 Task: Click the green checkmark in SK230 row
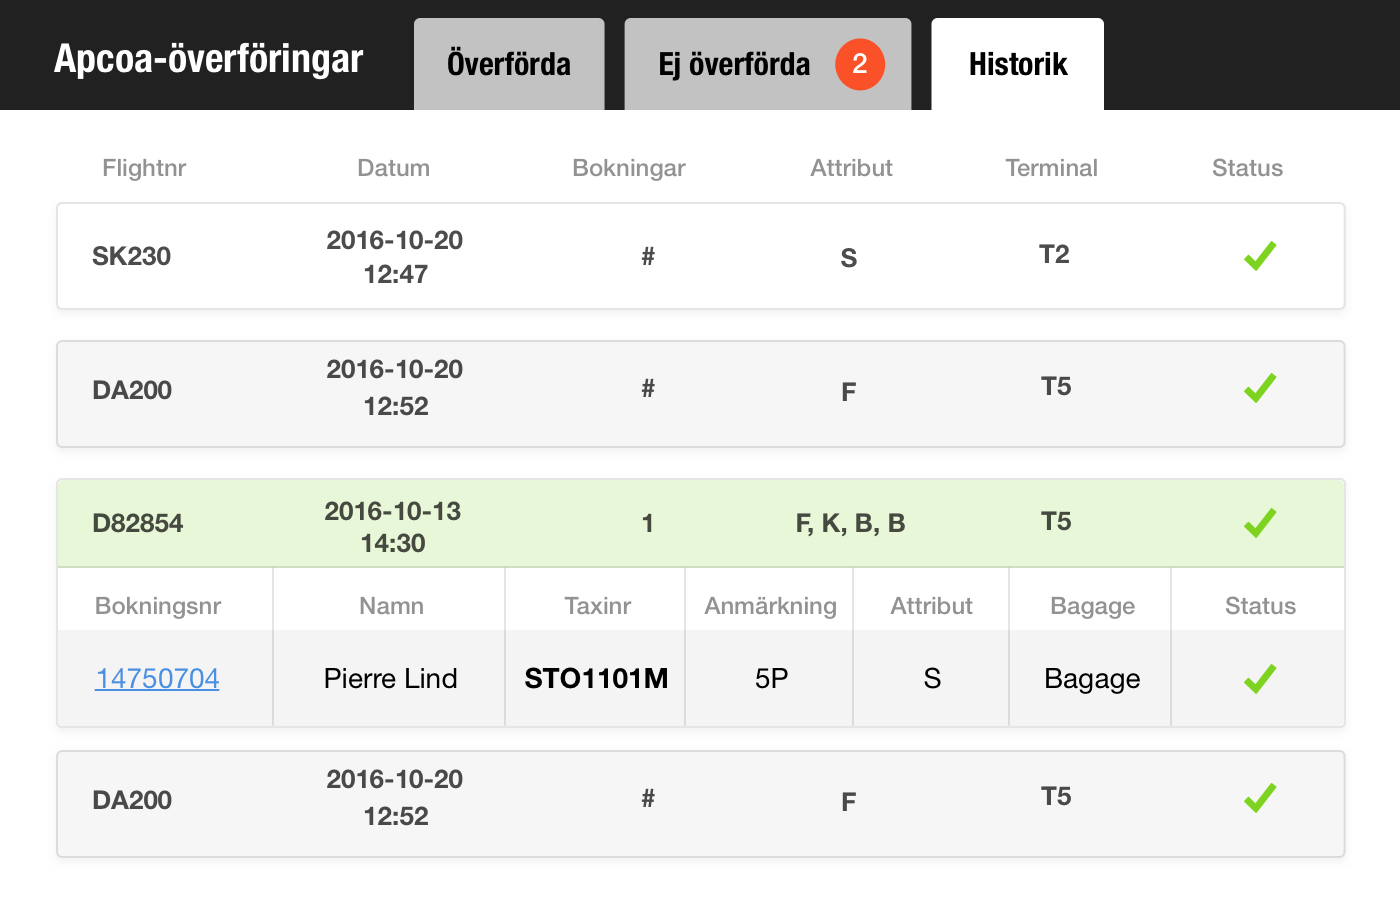point(1260,256)
